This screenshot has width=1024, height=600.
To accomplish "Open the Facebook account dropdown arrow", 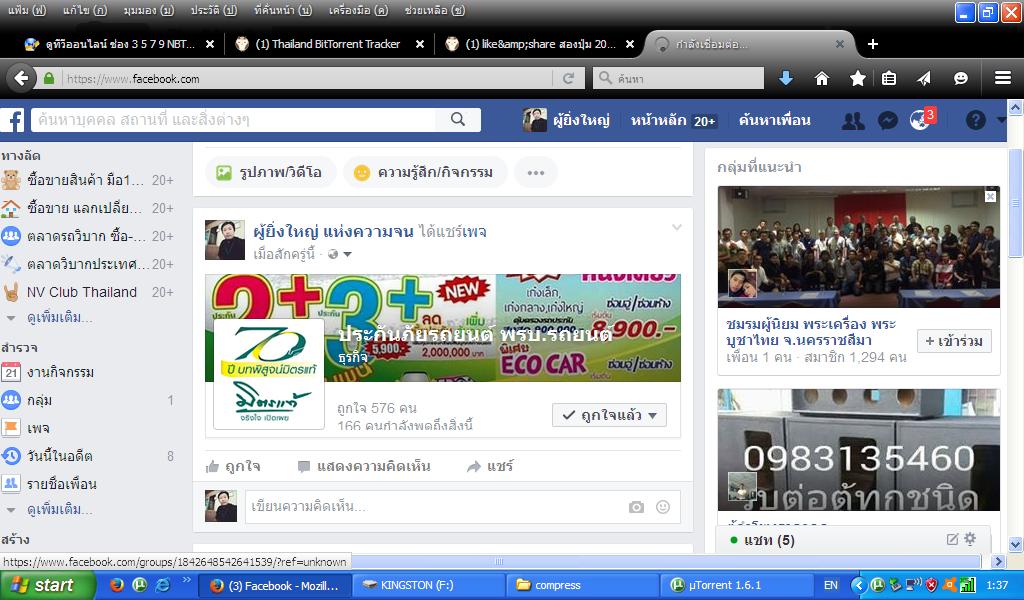I will click(1002, 120).
